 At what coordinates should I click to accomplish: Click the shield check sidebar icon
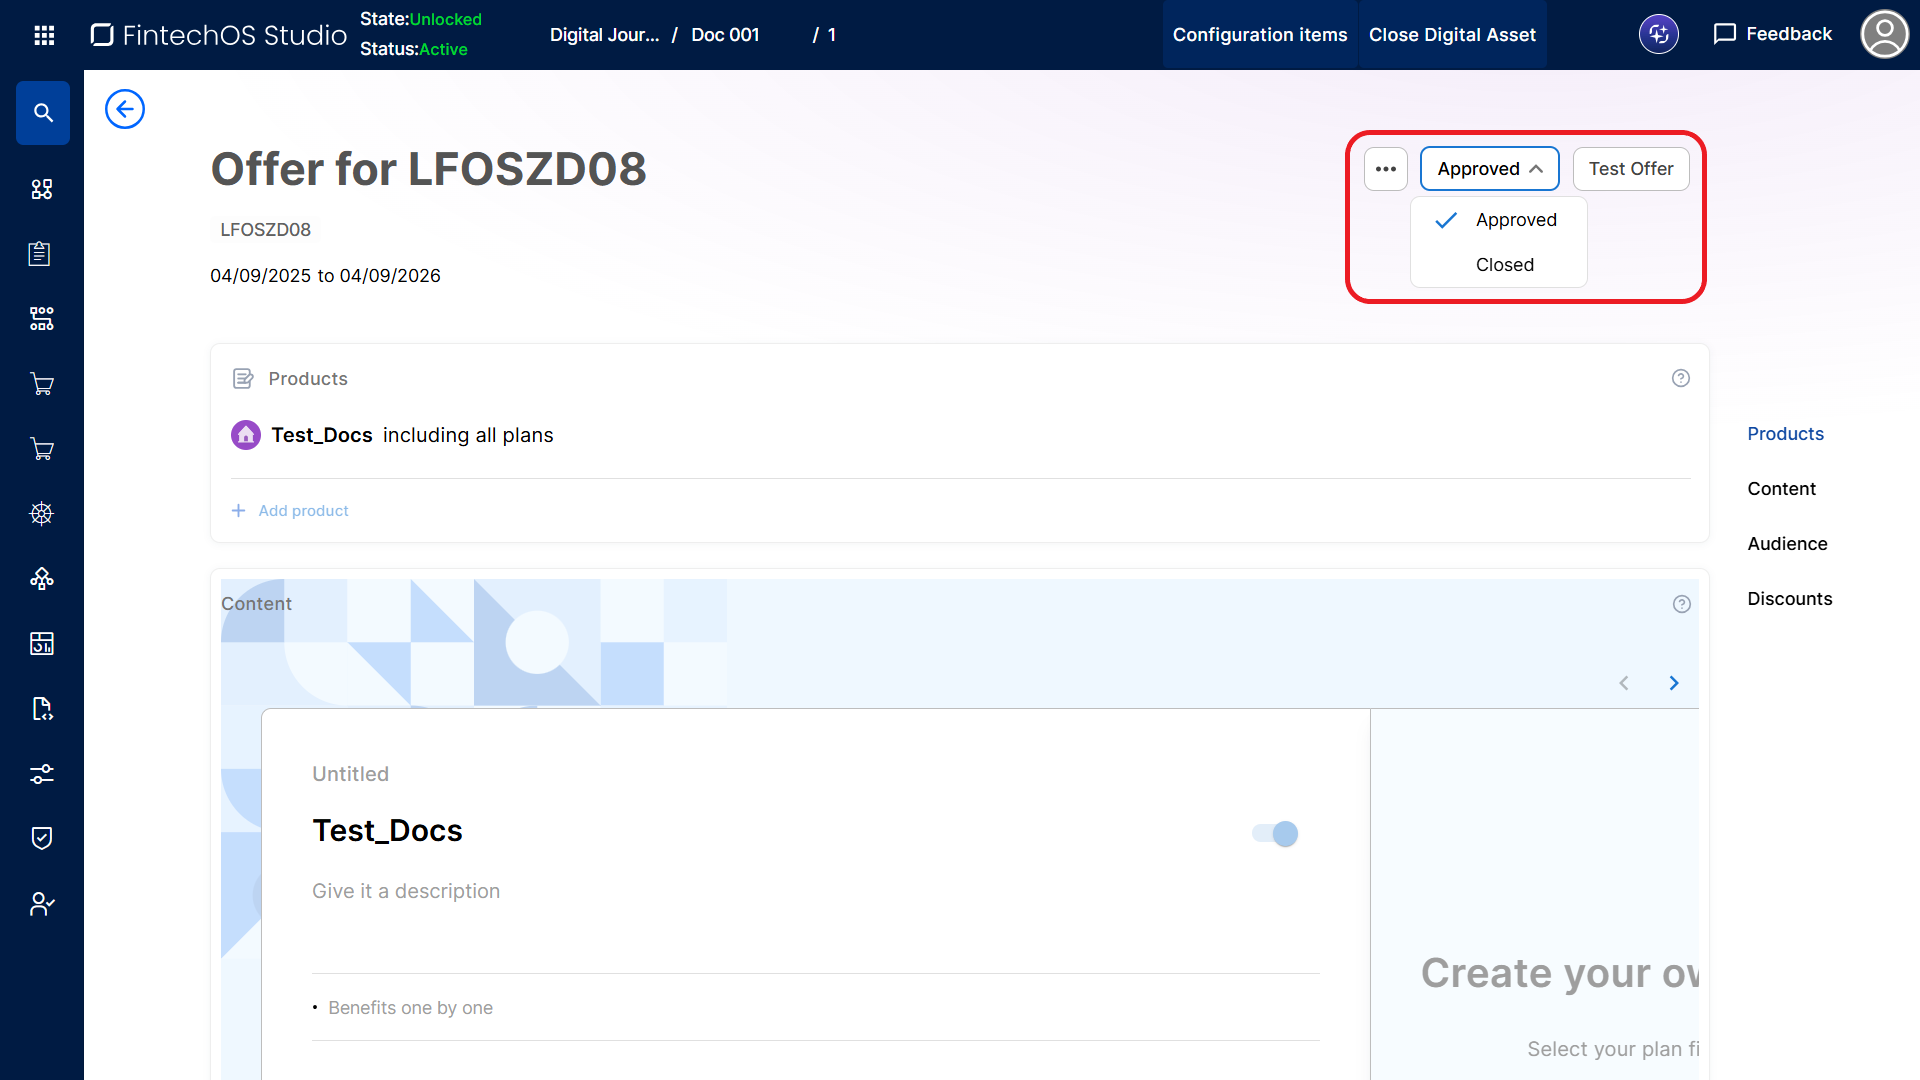(42, 838)
